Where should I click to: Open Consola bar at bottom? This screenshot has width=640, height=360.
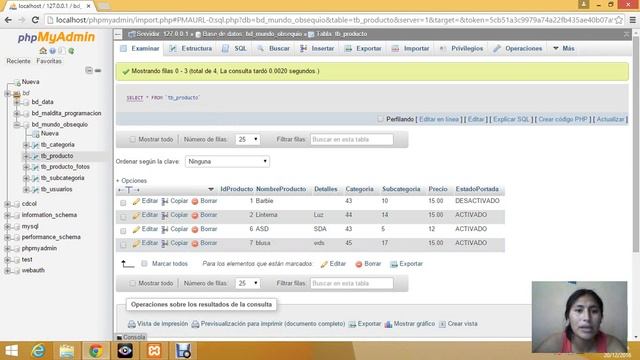(x=131, y=337)
